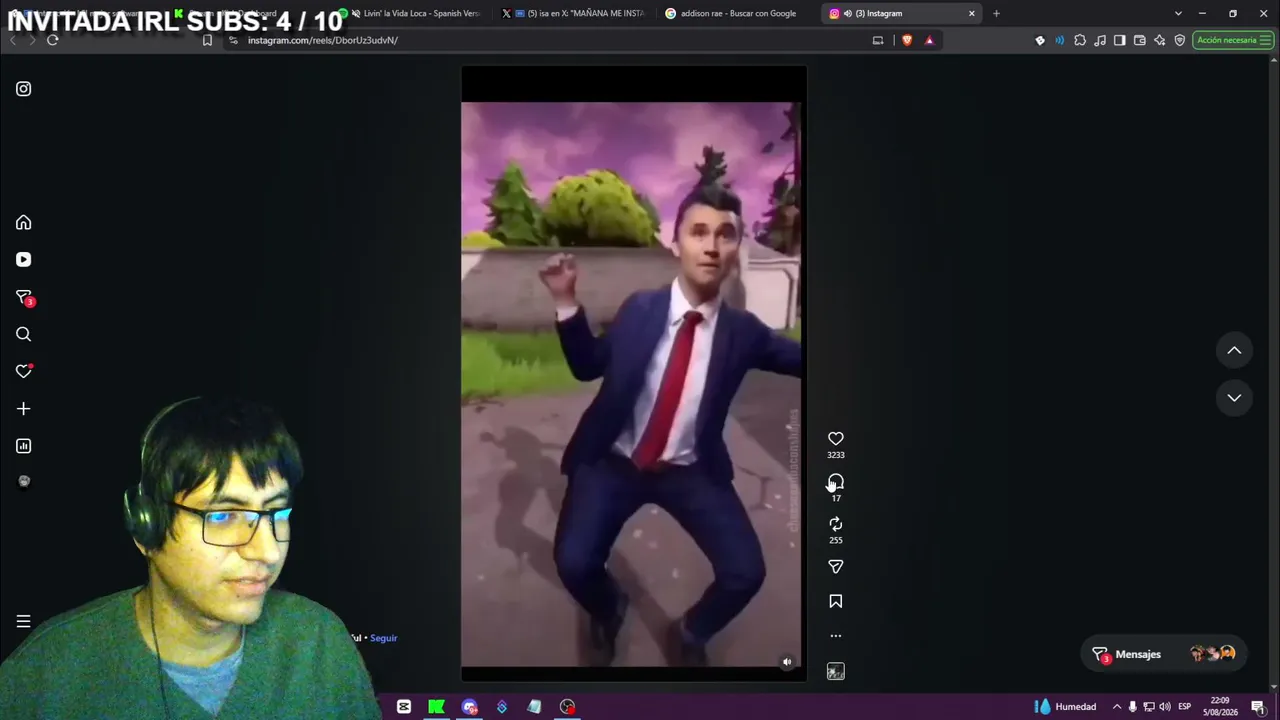The width and height of the screenshot is (1280, 720).
Task: Repost the reel with 255 reposts
Action: (x=836, y=524)
